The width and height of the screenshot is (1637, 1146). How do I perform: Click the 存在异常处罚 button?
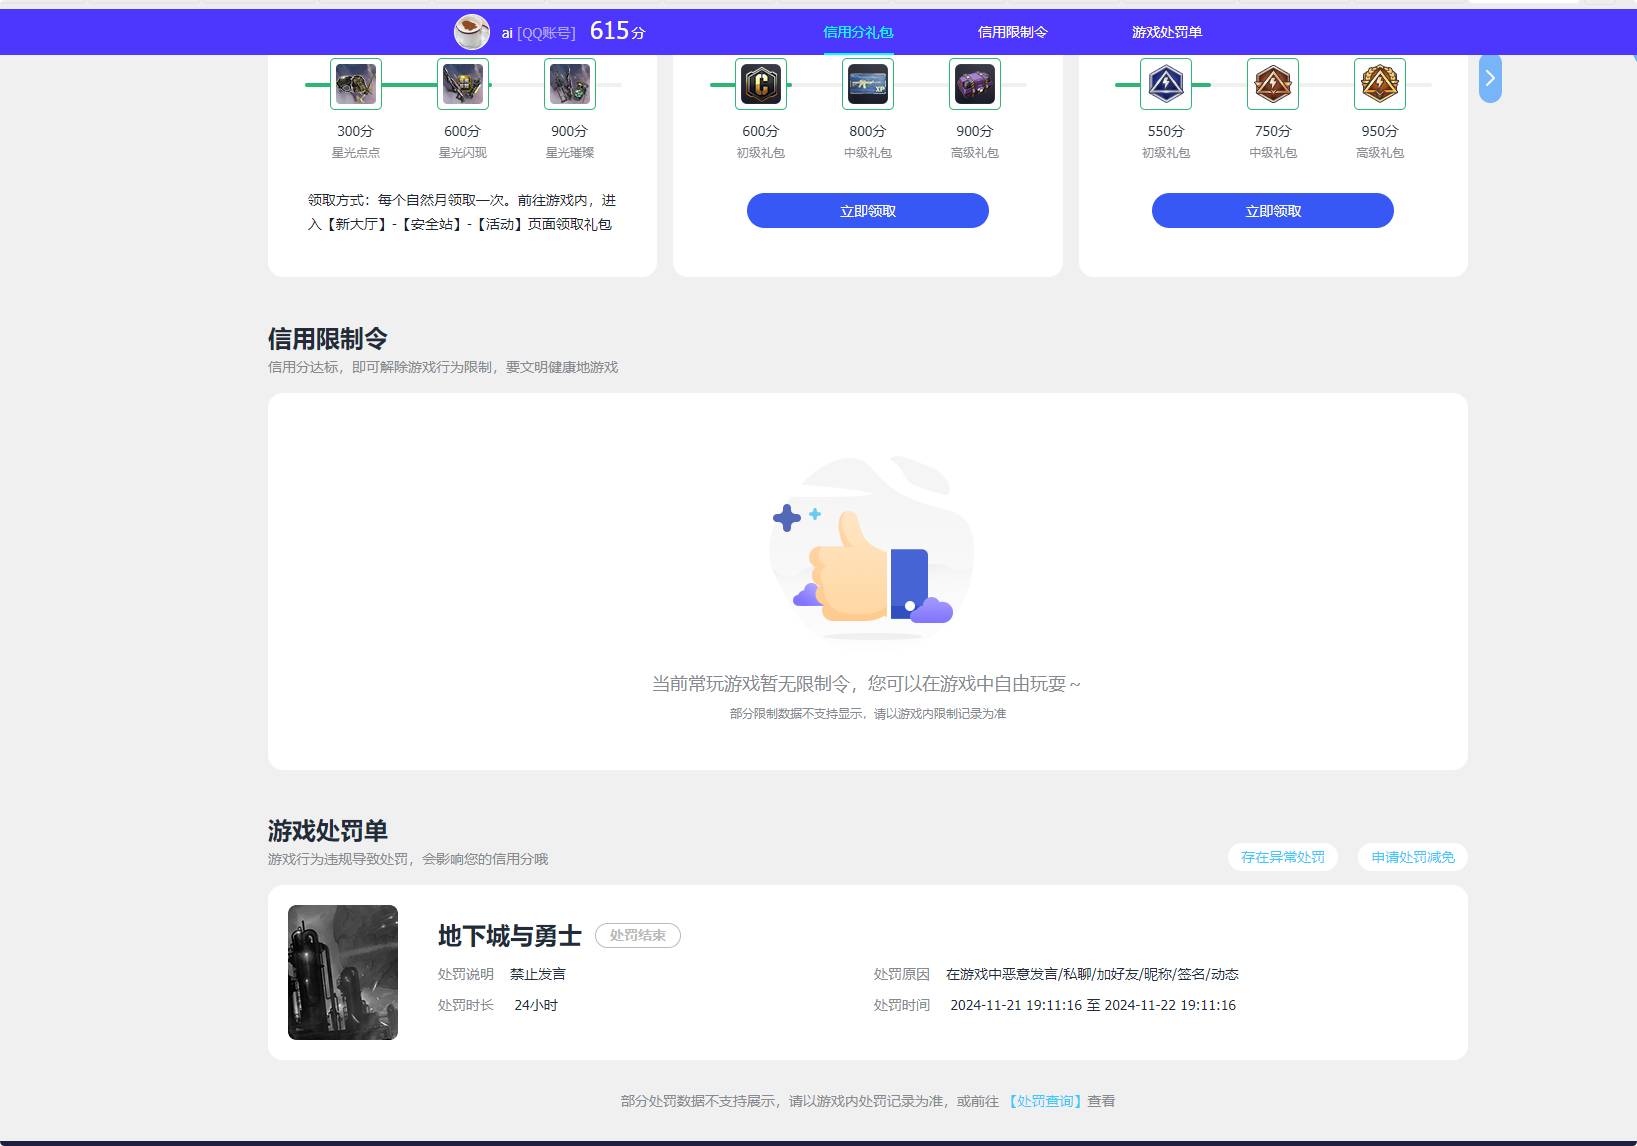[x=1283, y=857]
